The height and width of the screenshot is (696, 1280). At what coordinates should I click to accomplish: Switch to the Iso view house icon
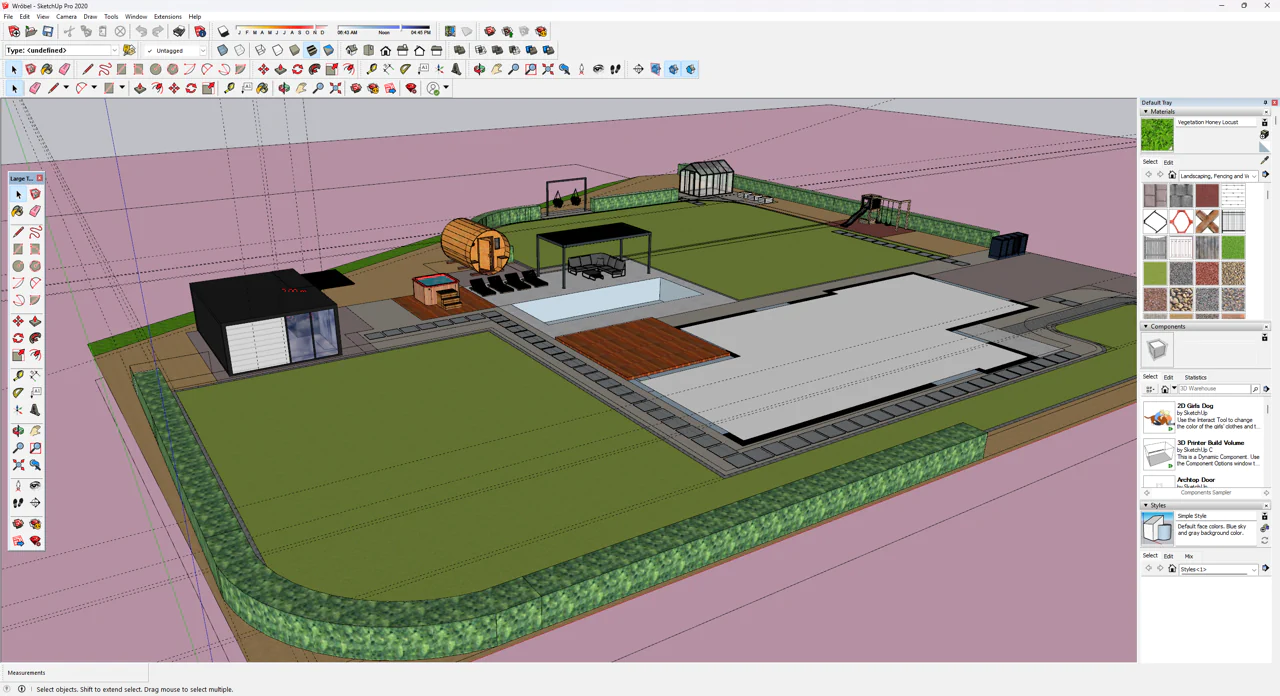pyautogui.click(x=351, y=50)
